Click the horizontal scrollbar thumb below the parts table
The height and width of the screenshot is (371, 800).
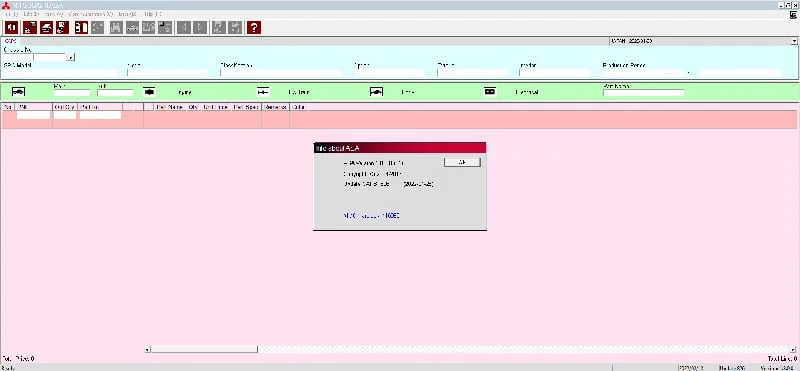pos(204,350)
